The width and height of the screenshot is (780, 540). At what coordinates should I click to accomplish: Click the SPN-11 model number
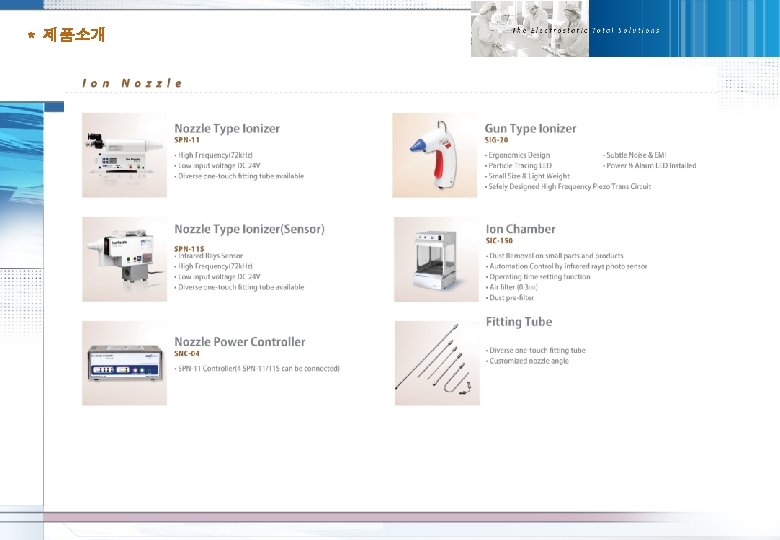(187, 140)
